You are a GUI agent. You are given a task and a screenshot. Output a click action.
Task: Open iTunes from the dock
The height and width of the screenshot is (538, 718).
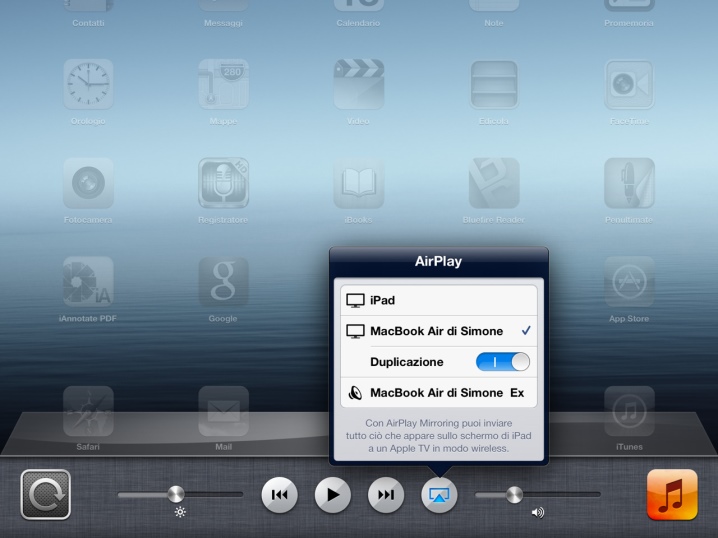tap(629, 411)
